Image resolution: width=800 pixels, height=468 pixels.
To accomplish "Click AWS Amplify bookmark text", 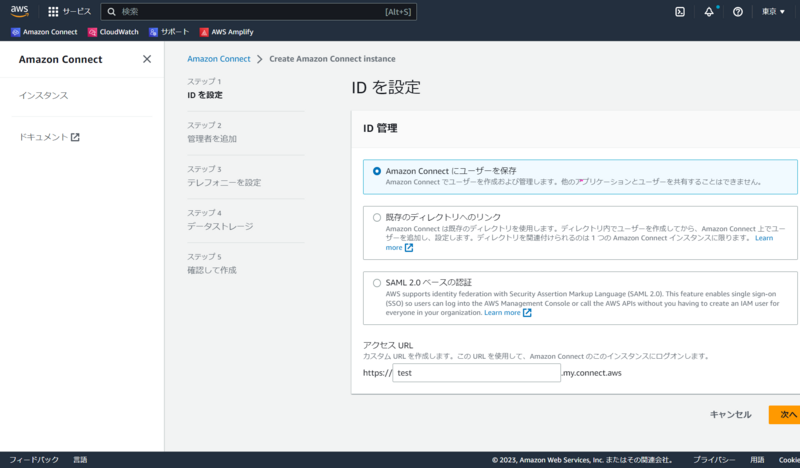I will click(232, 32).
